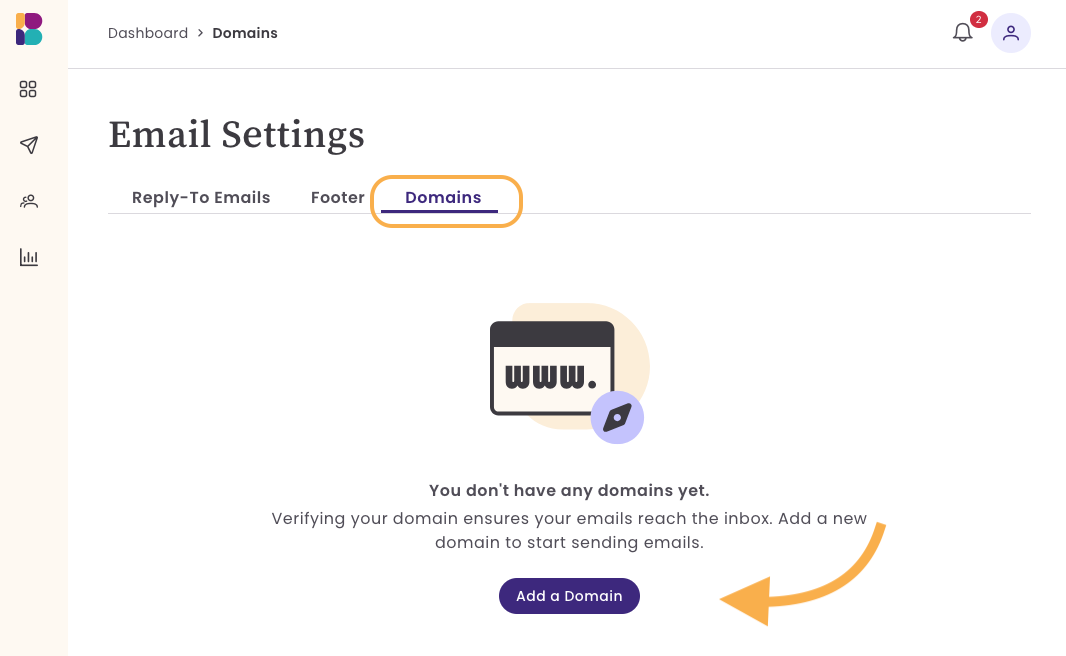The height and width of the screenshot is (656, 1066).
Task: Open the contacts people icon in sidebar
Action: (x=29, y=201)
